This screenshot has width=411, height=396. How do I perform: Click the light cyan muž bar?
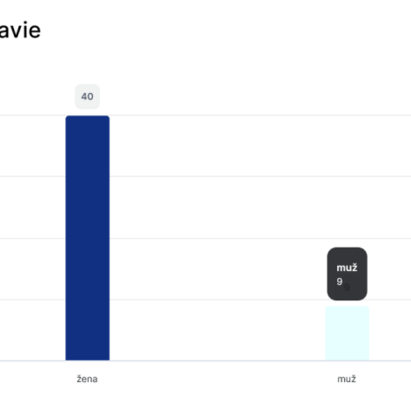click(347, 333)
